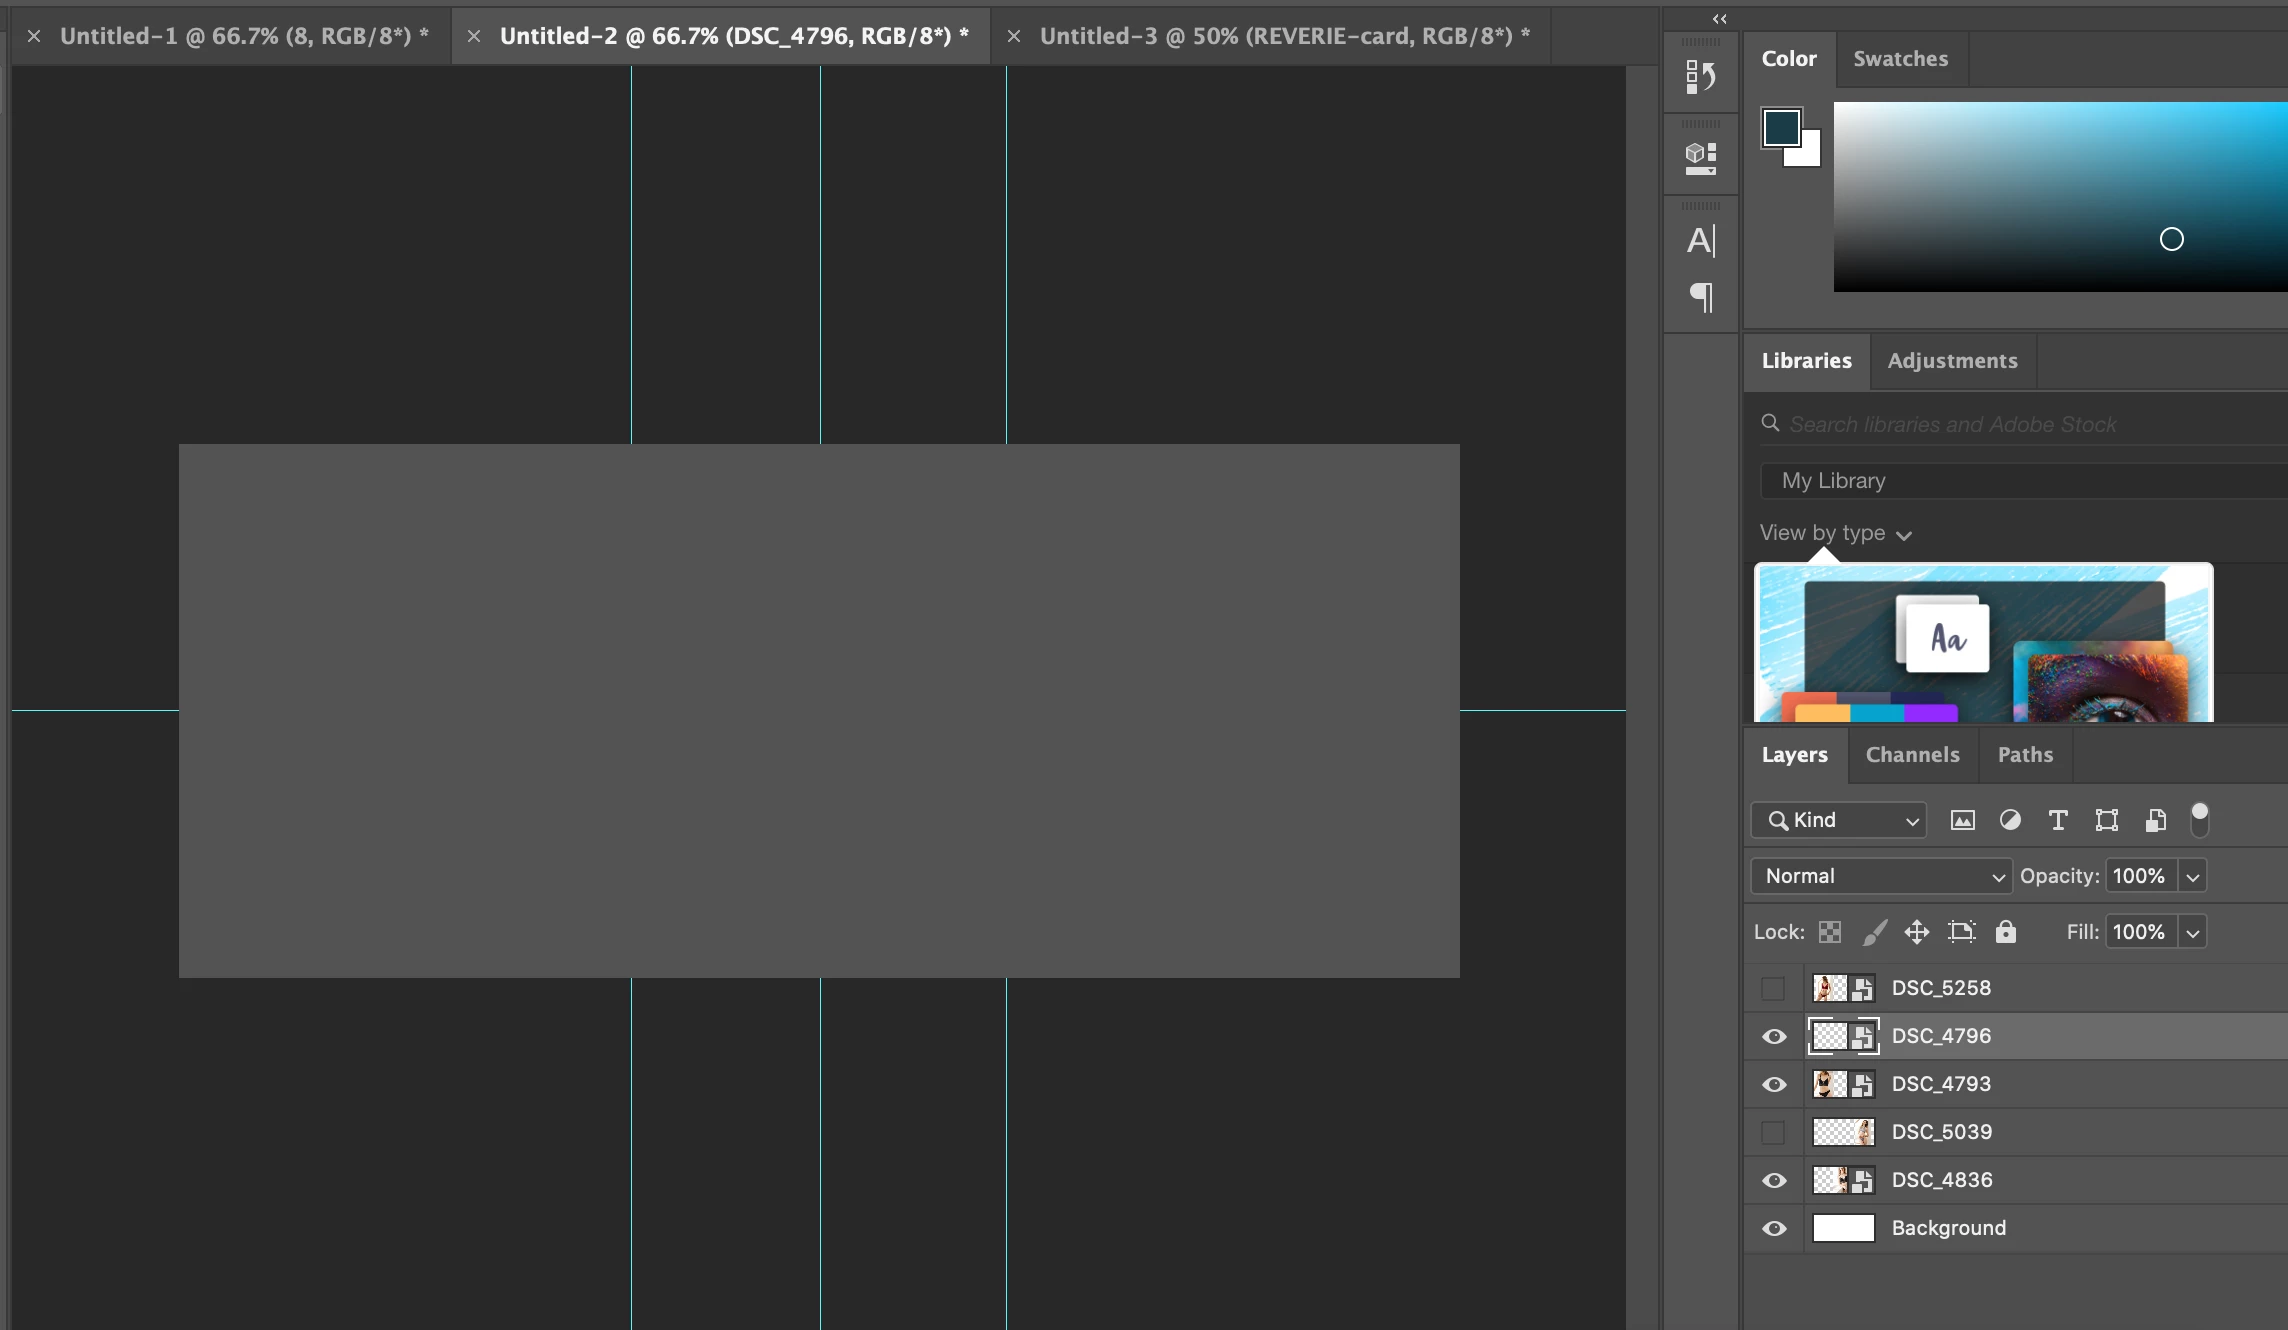Open the Paragraph panel icon
Image resolution: width=2288 pixels, height=1330 pixels.
coord(1700,297)
